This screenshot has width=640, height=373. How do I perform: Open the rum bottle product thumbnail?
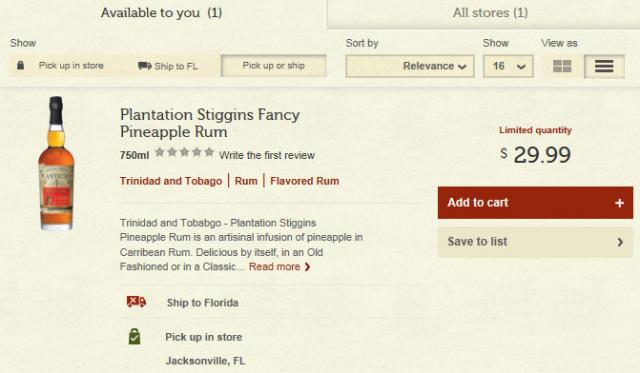coord(56,163)
